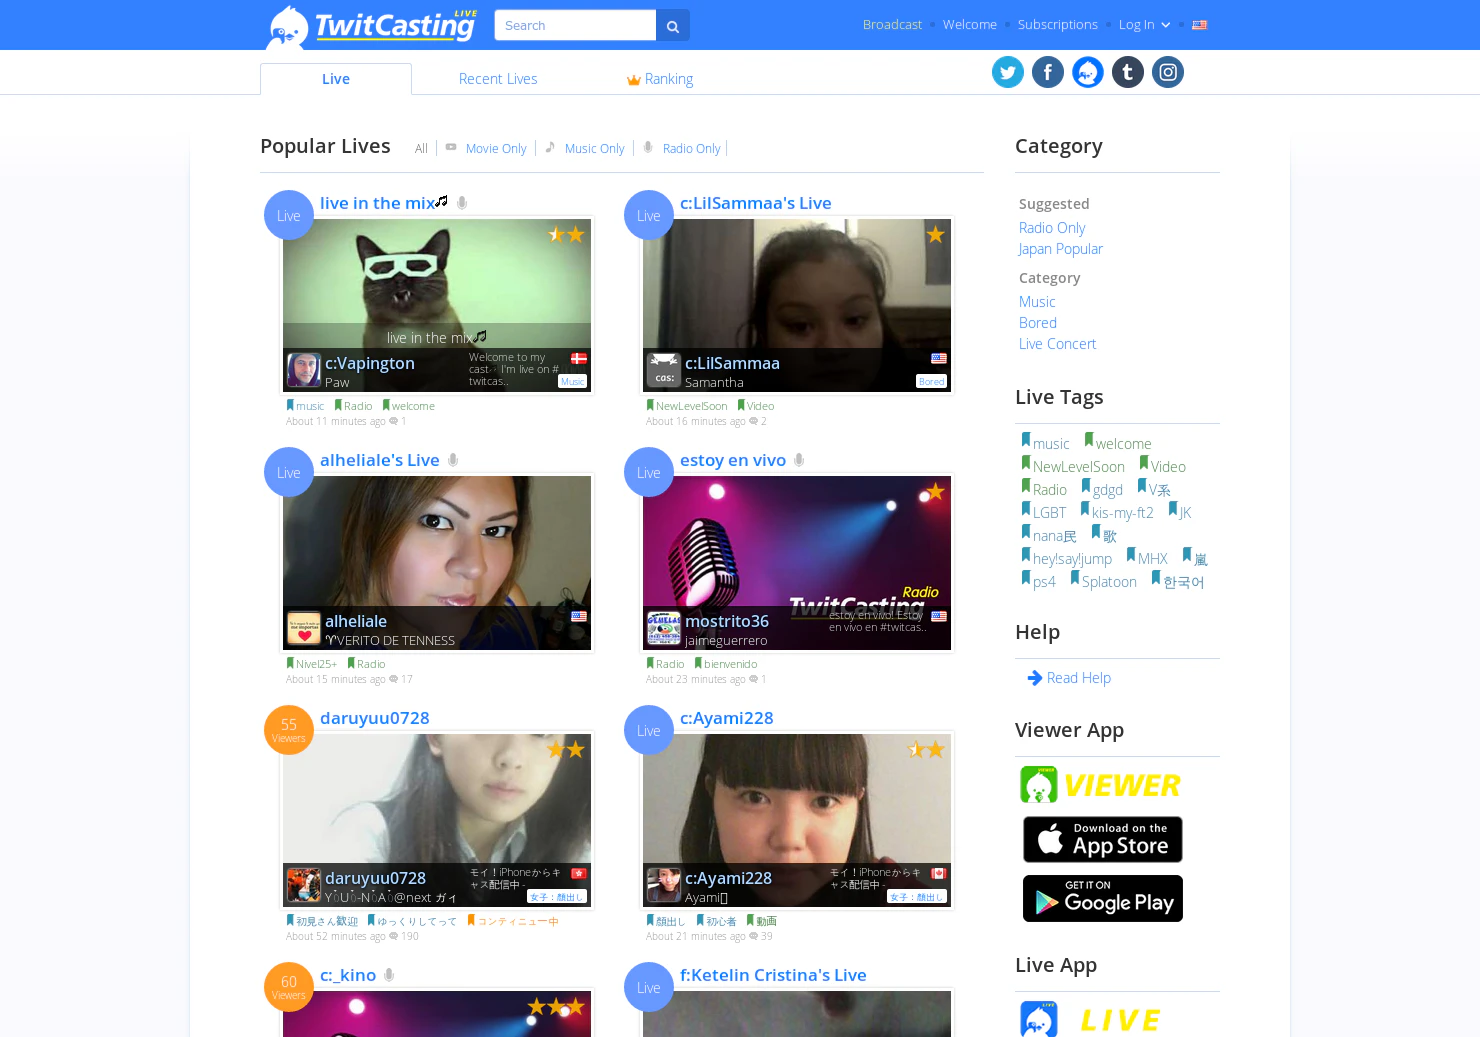1480x1037 pixels.
Task: Open Read Help link
Action: coord(1079,678)
